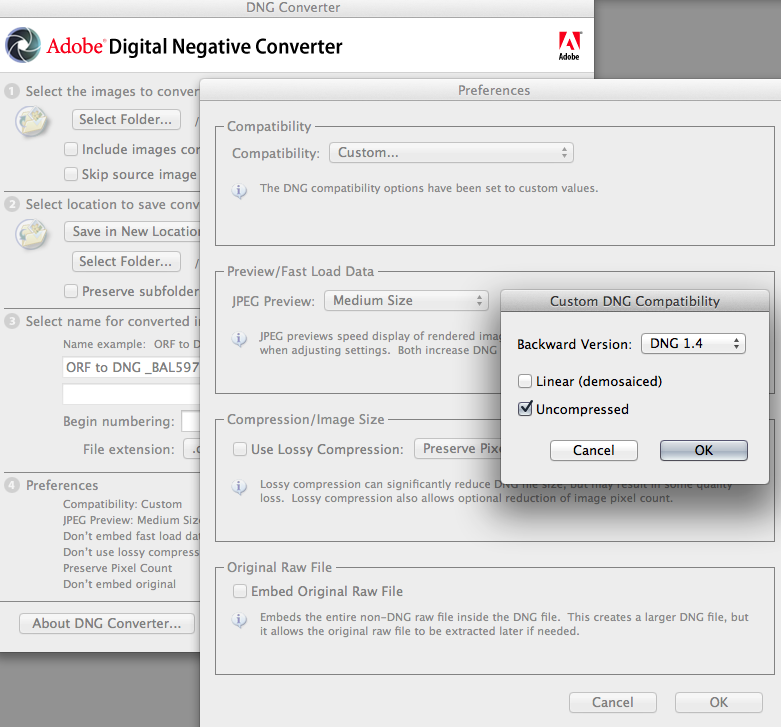The image size is (781, 727).
Task: Click the 'Name example: ORF to D' text
Action: click(131, 344)
